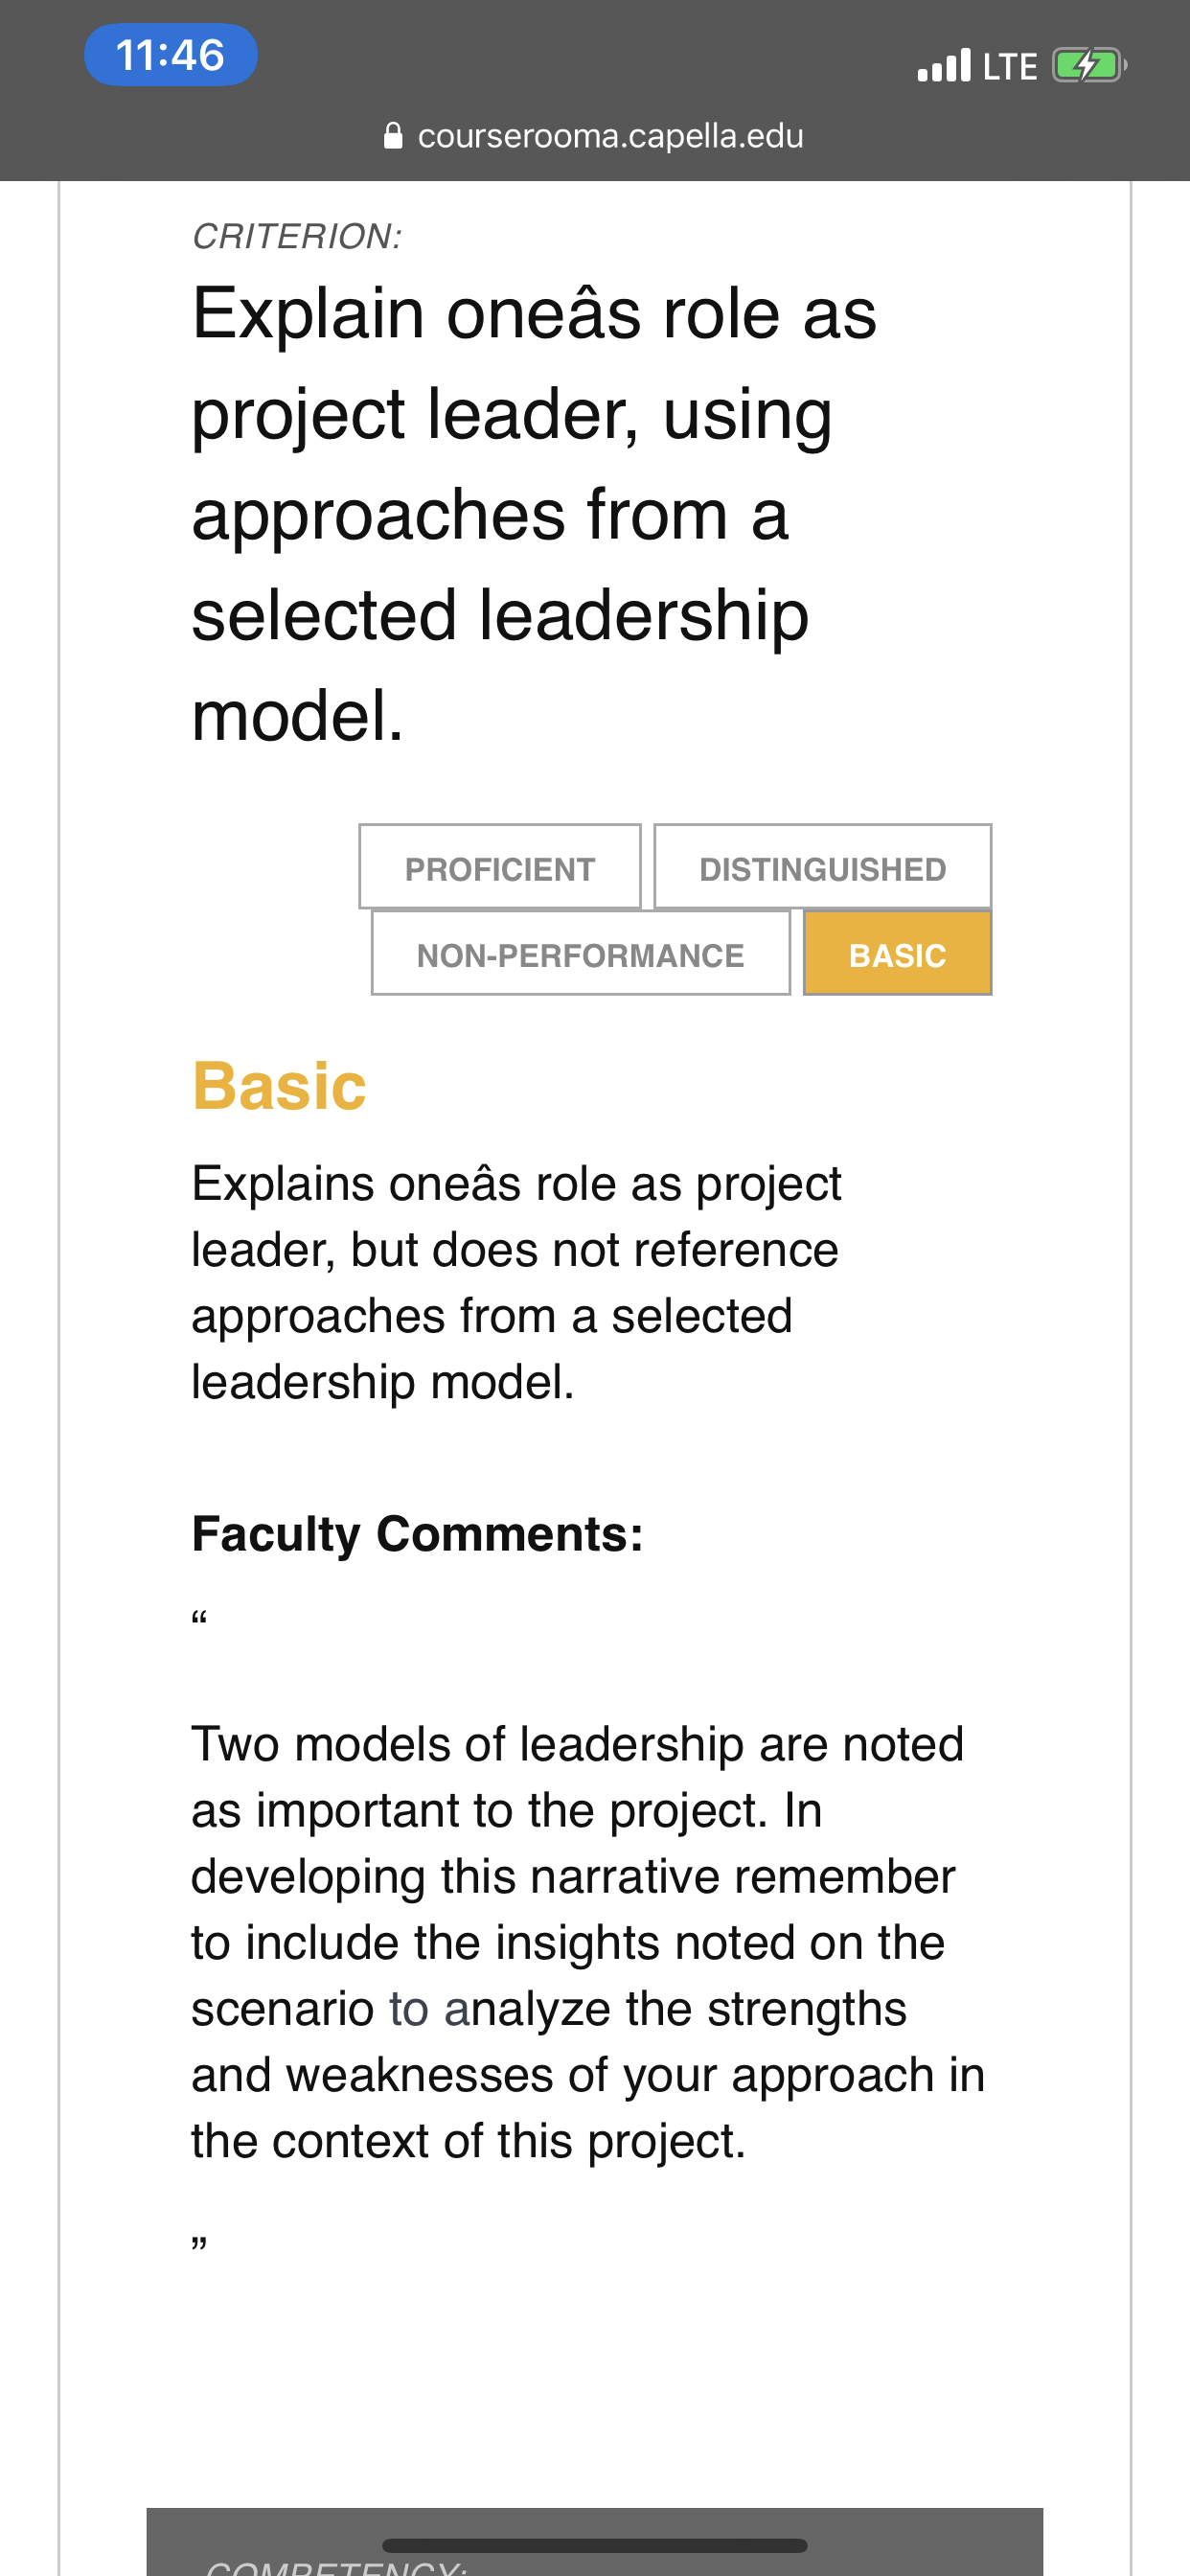Select the NON-PERFORMANCE rating tab
The height and width of the screenshot is (2576, 1190).
tap(580, 953)
